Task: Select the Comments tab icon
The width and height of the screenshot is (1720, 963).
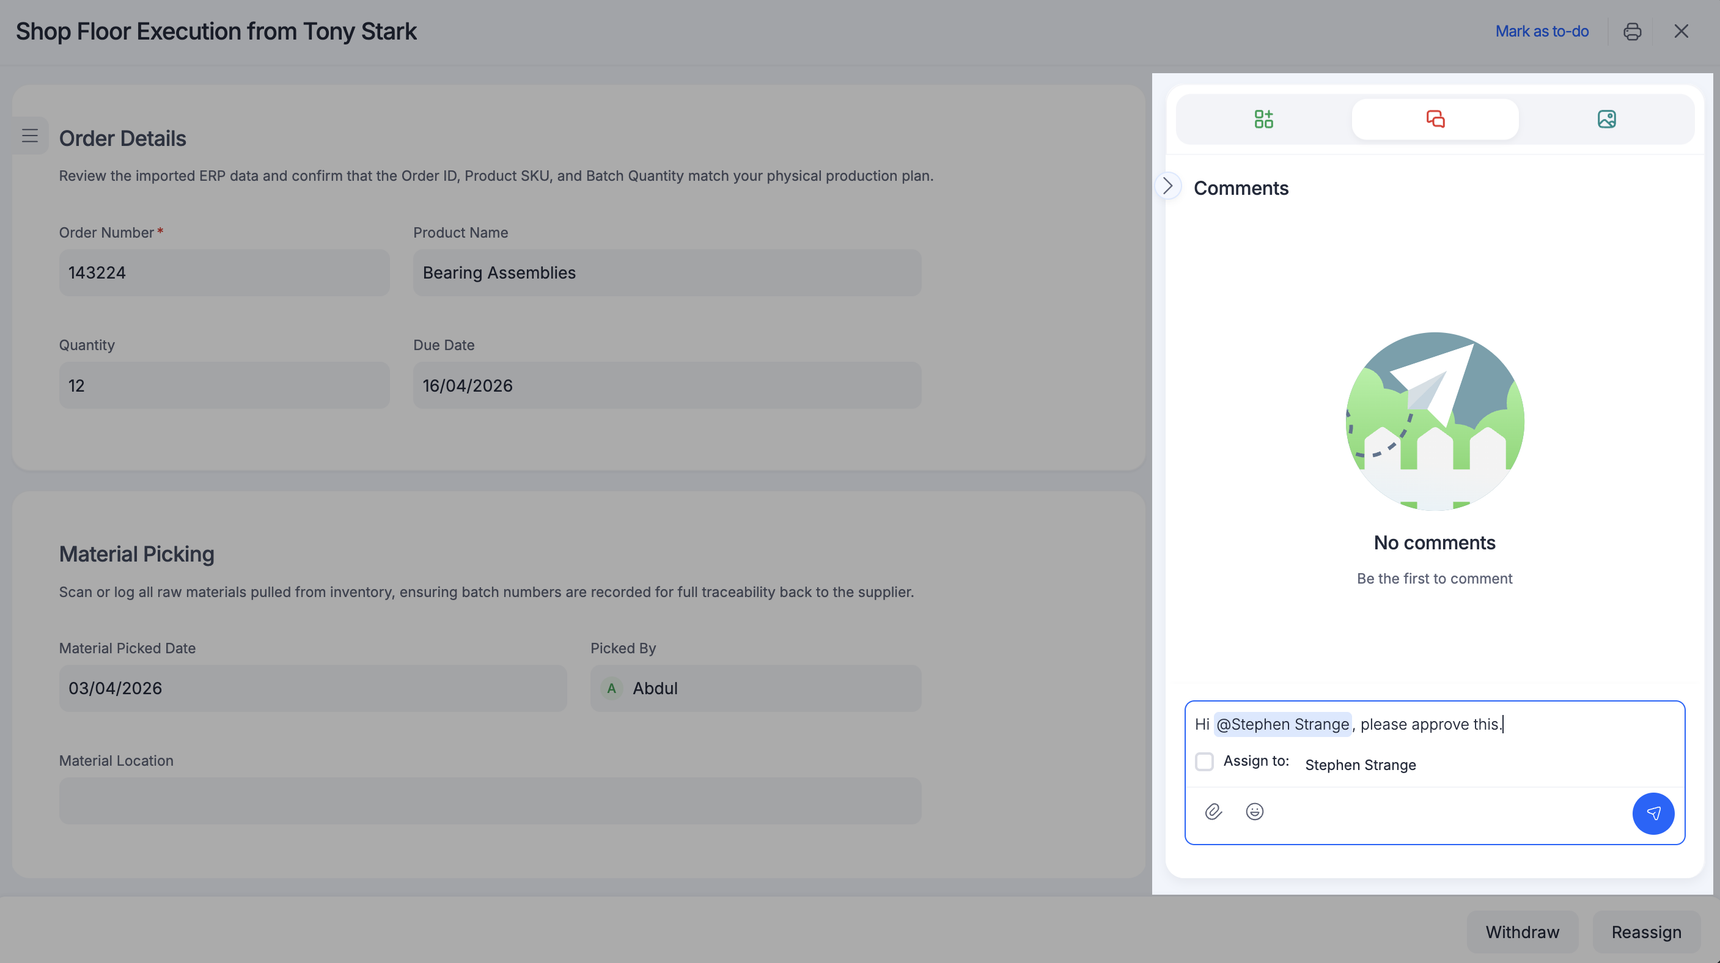Action: click(x=1434, y=119)
